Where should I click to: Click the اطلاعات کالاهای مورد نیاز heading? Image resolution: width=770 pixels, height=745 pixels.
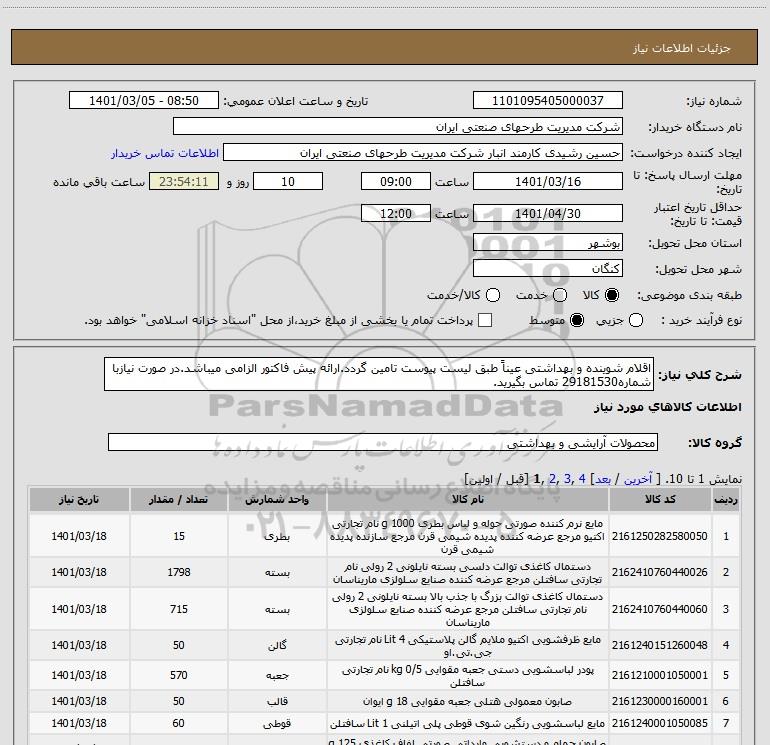pos(668,407)
